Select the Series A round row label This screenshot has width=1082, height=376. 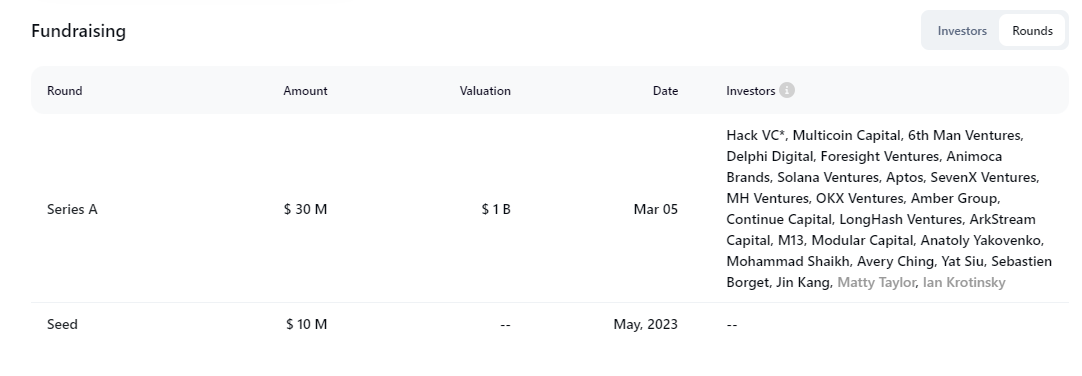[x=72, y=209]
